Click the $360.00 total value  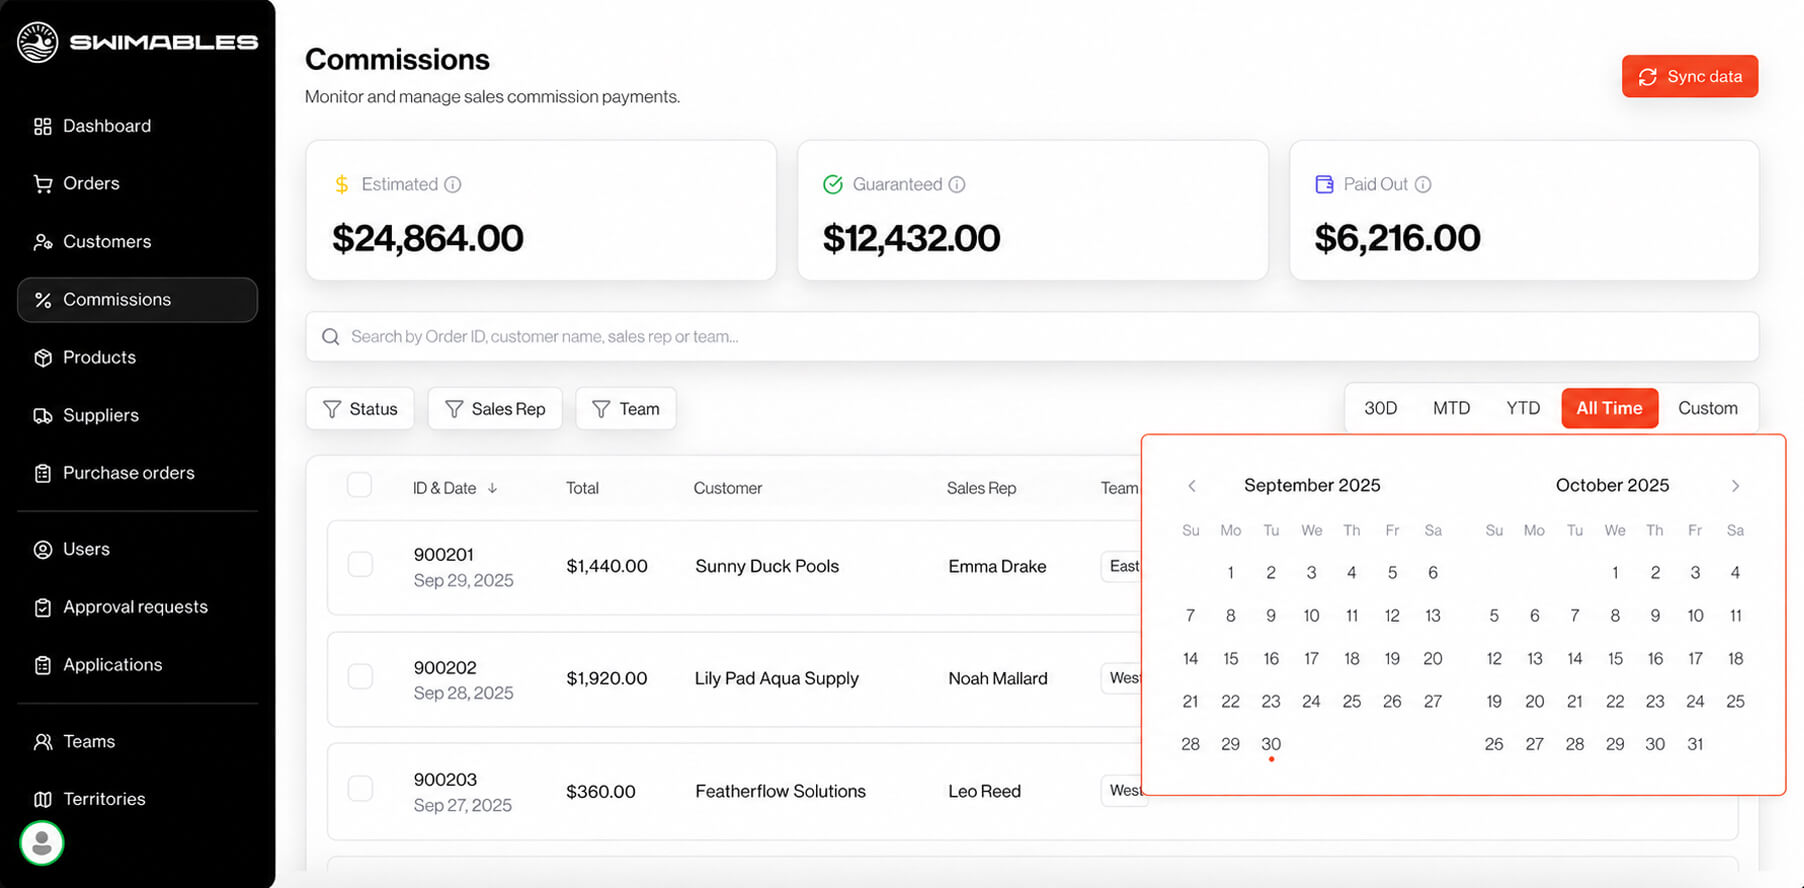(601, 791)
